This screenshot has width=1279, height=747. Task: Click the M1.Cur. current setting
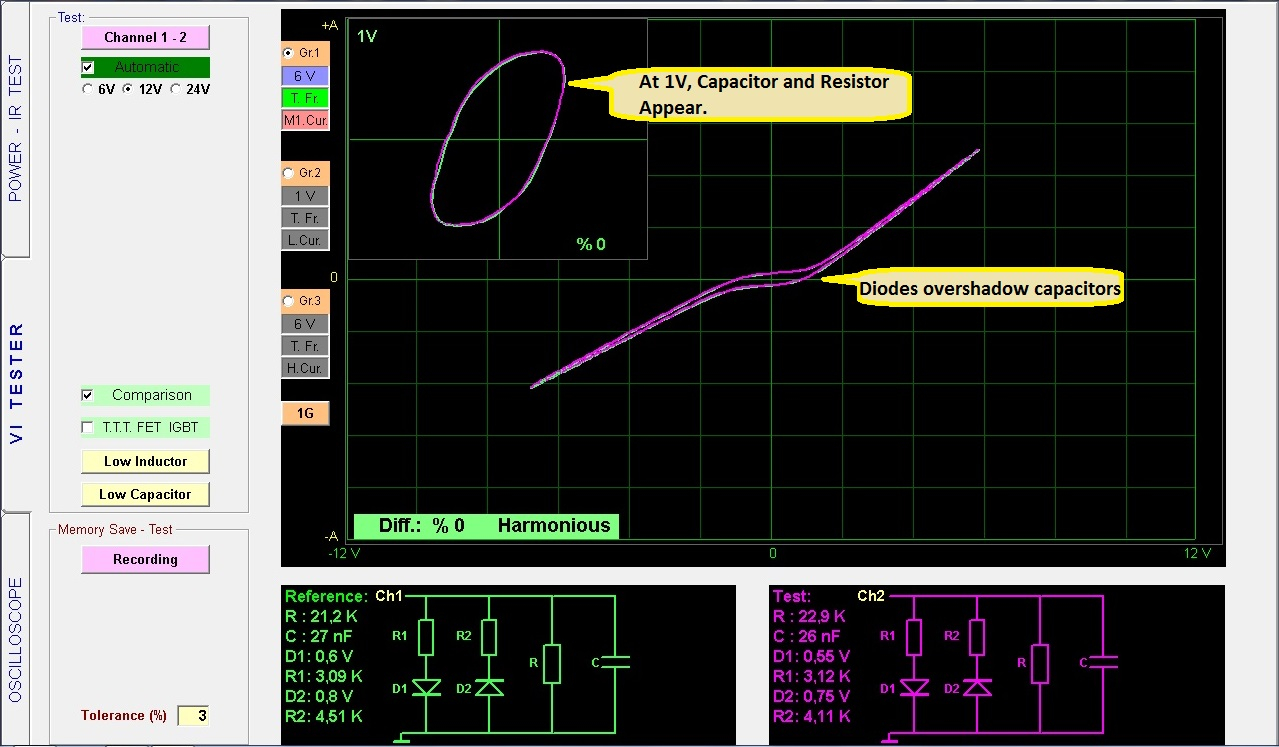pyautogui.click(x=305, y=120)
